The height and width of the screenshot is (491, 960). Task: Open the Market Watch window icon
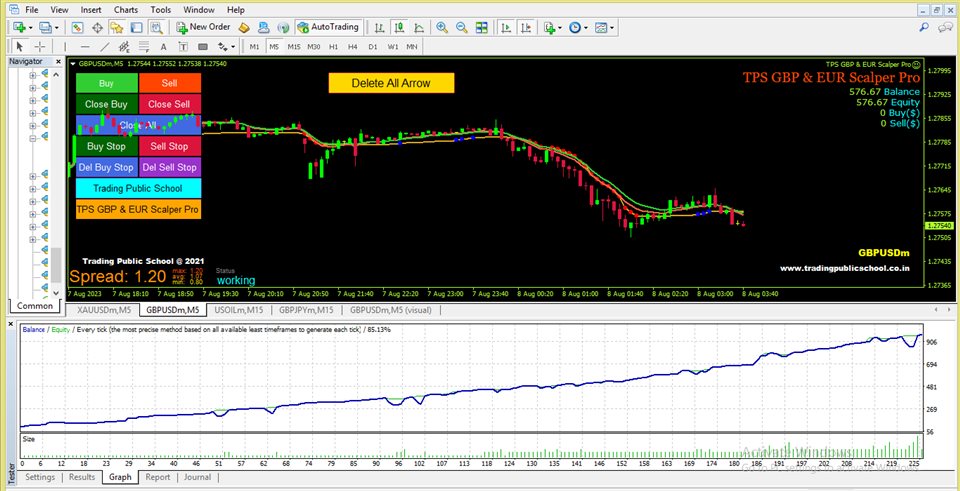click(x=77, y=27)
